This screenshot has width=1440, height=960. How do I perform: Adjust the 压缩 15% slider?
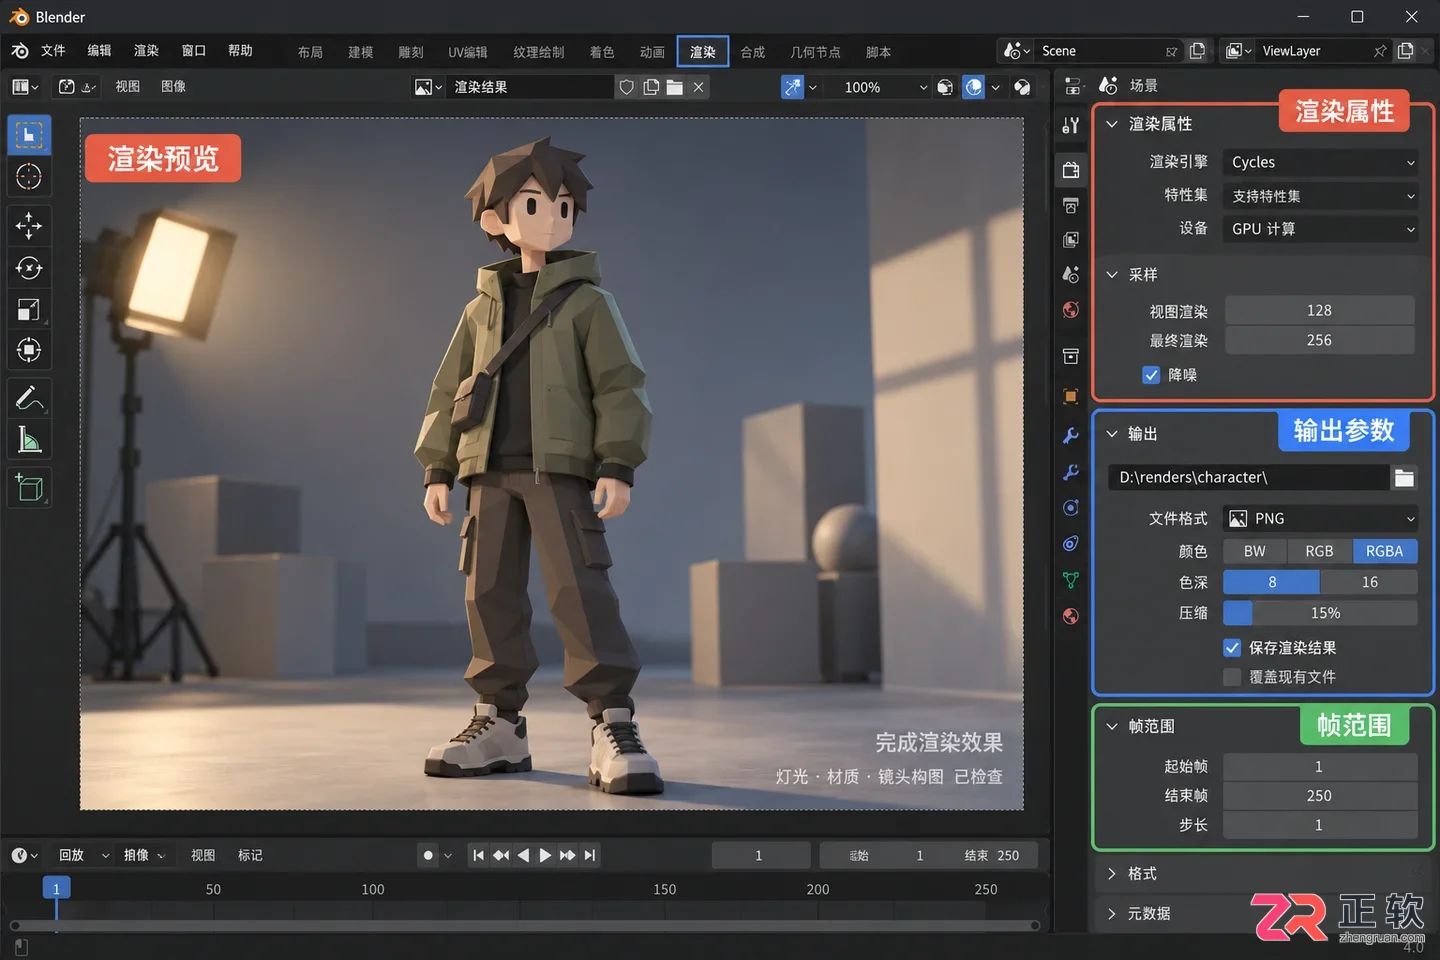click(x=1320, y=613)
